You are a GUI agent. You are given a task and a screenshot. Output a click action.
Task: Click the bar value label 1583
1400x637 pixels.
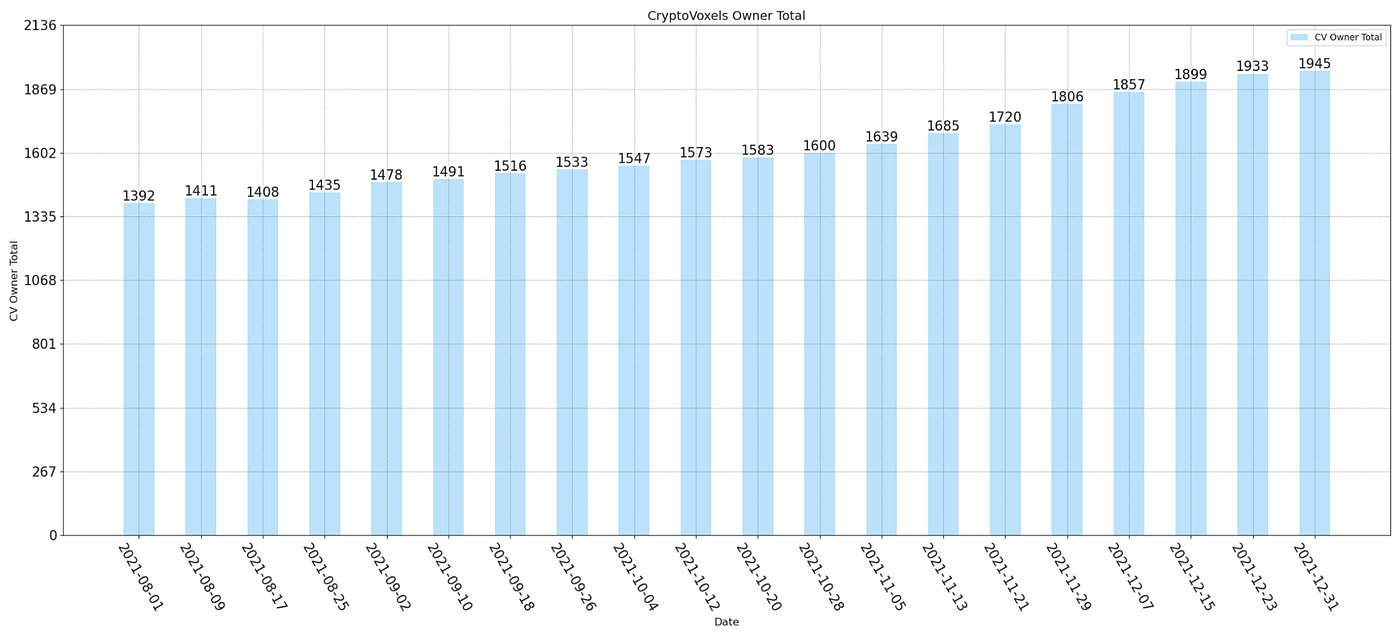[x=757, y=150]
